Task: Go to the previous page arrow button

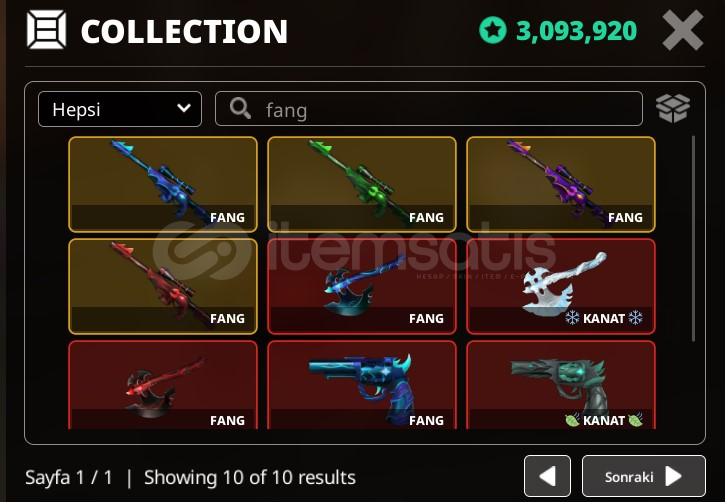Action: (547, 476)
